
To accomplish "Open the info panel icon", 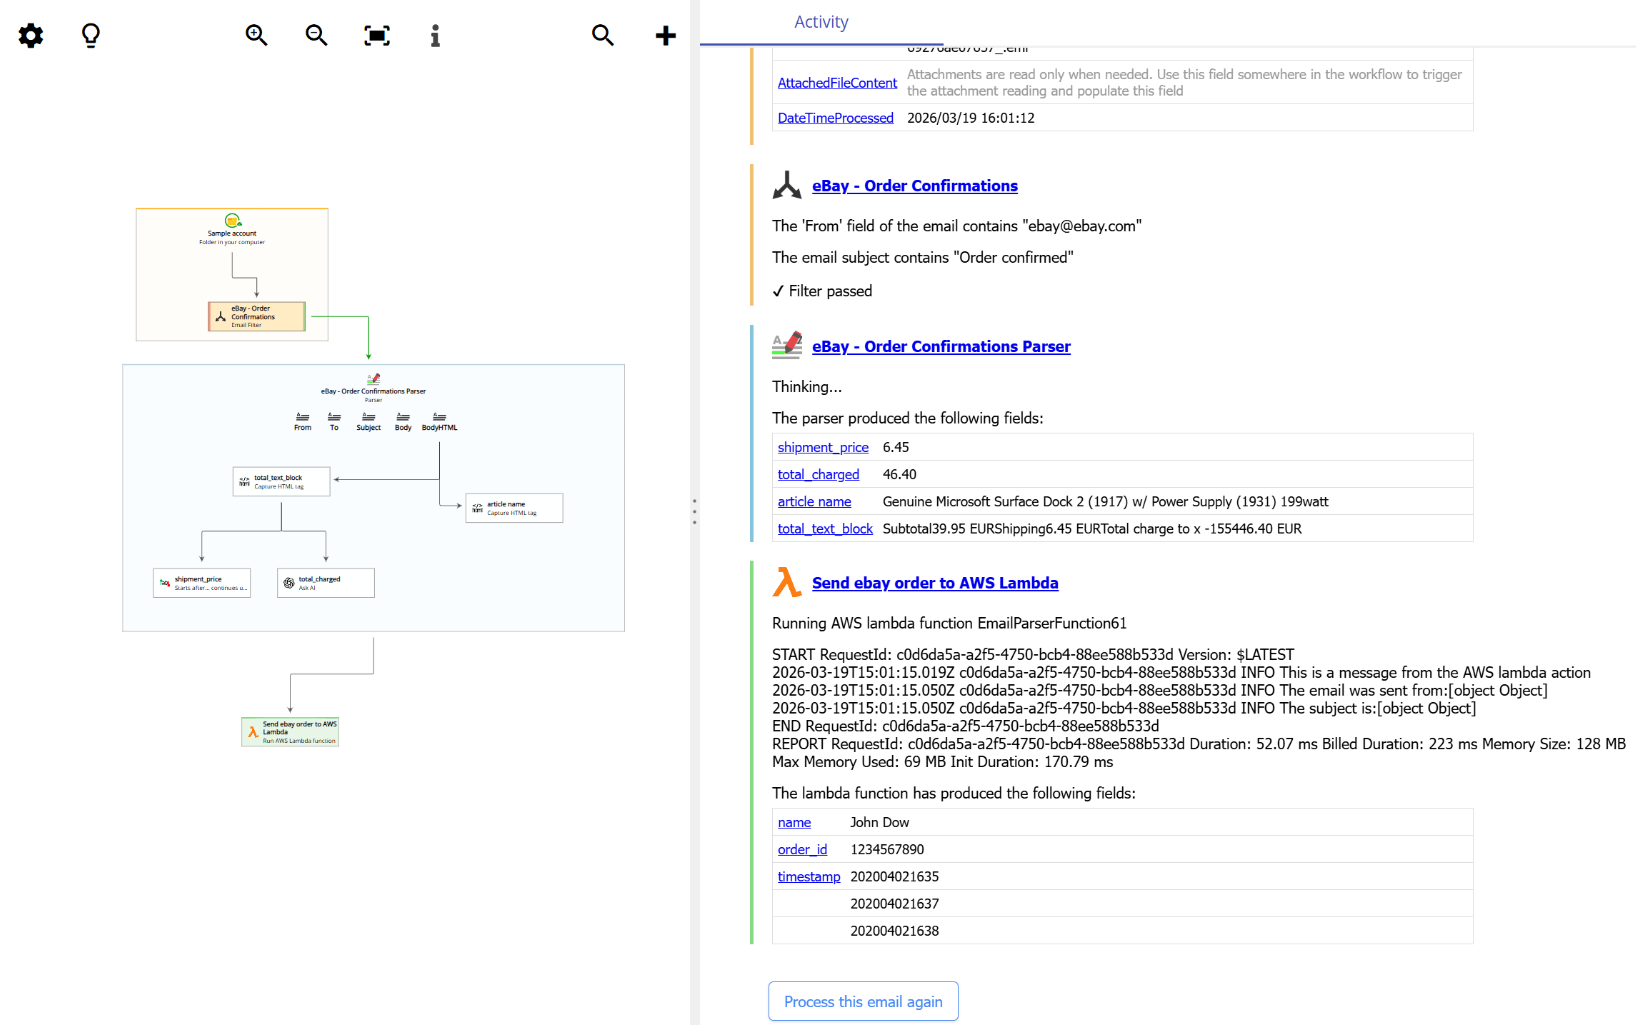I will point(435,35).
